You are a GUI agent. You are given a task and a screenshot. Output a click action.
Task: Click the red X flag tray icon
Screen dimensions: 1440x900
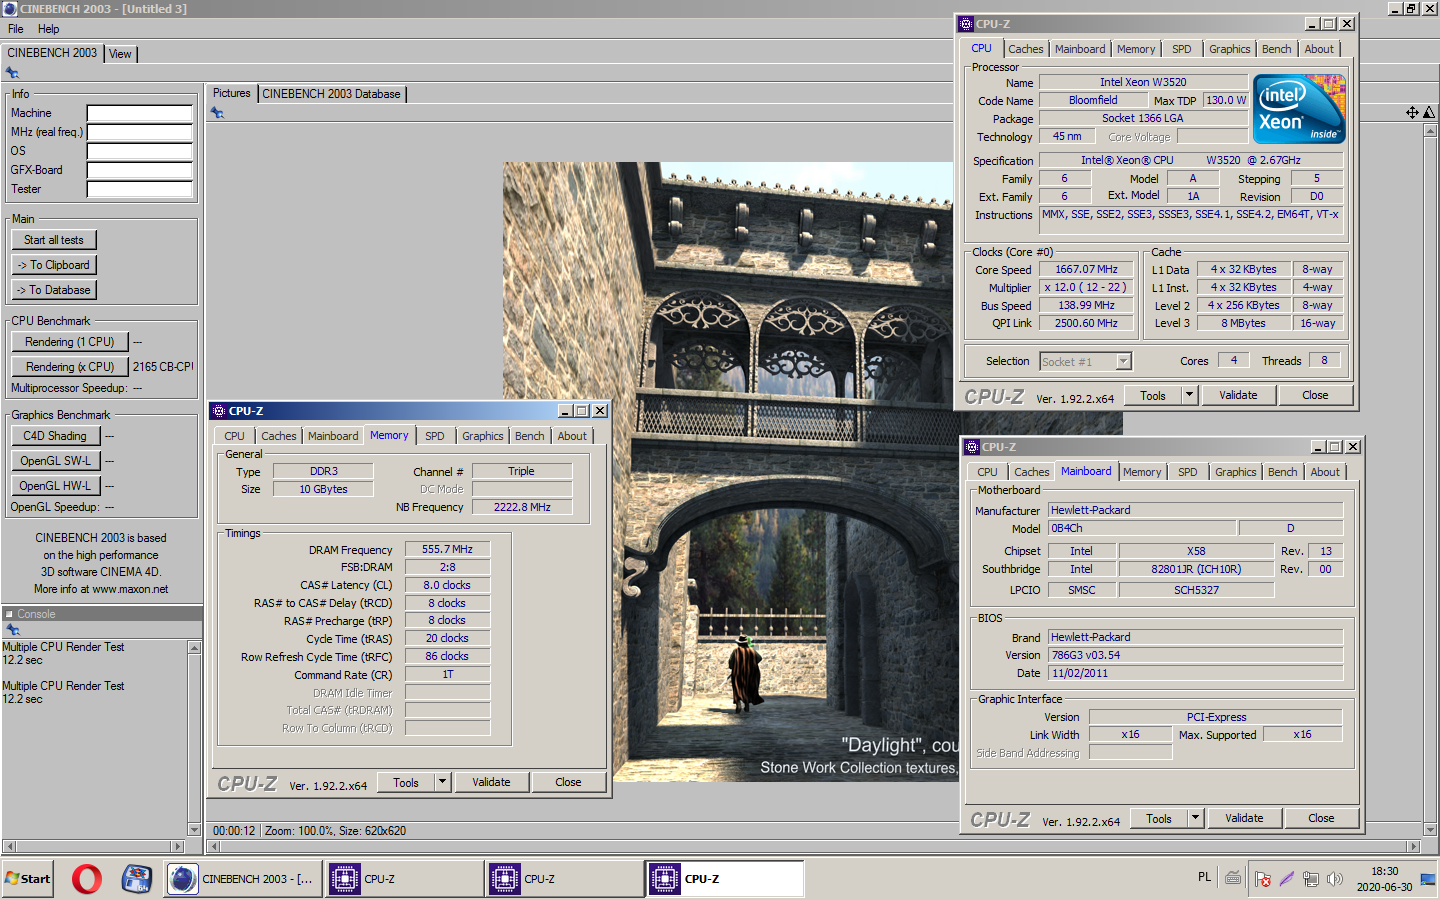click(1263, 879)
